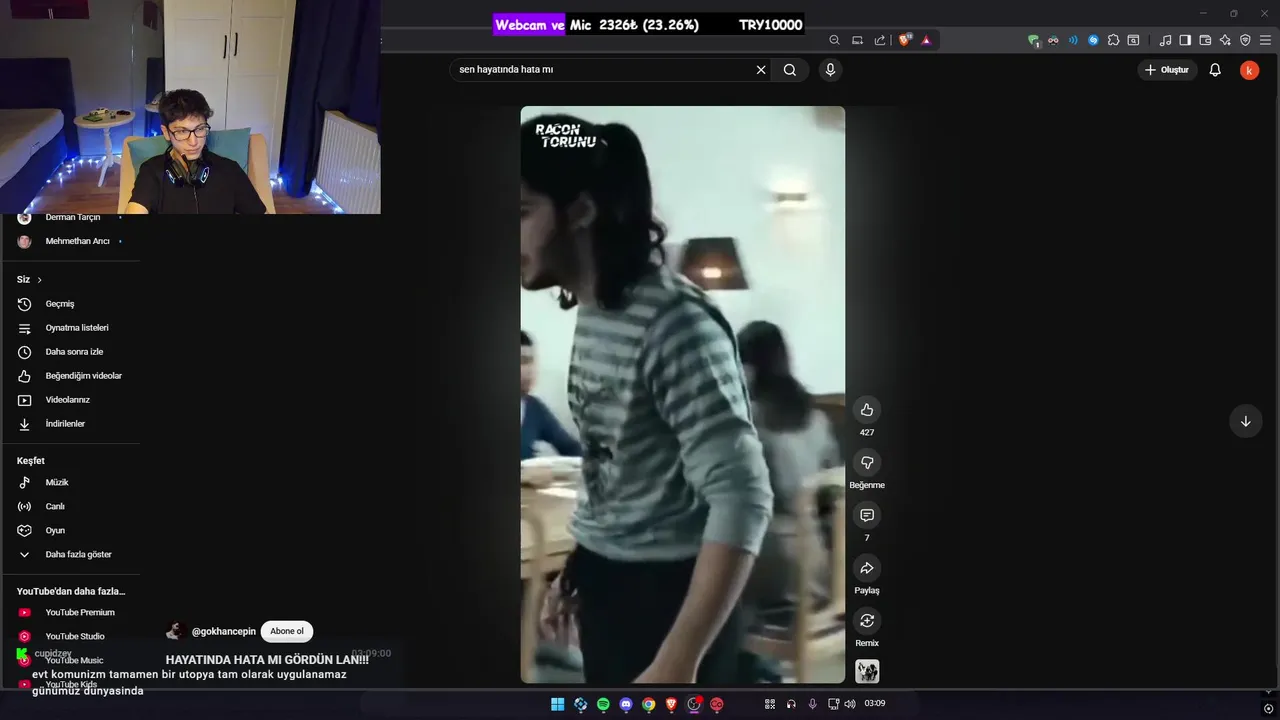
Task: Clear the search query with the X
Action: point(761,70)
